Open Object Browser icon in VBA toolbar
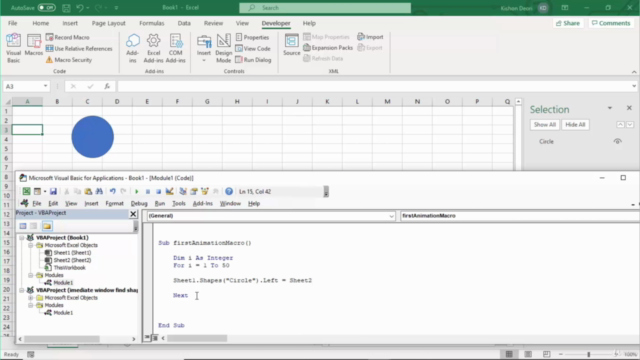Viewport: 640px width, 360px height. (x=205, y=191)
